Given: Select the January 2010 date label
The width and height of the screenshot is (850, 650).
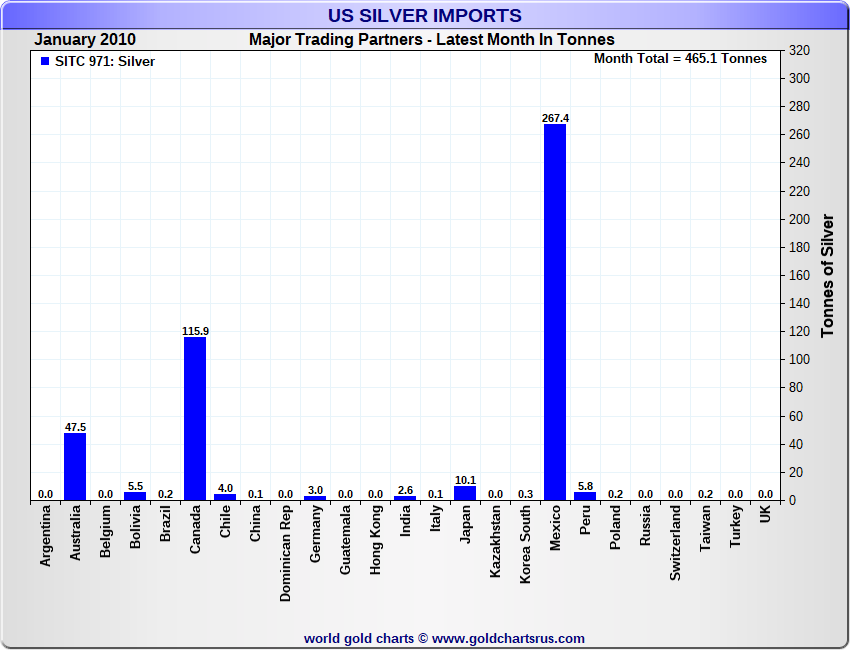Looking at the screenshot, I should click(x=85, y=40).
